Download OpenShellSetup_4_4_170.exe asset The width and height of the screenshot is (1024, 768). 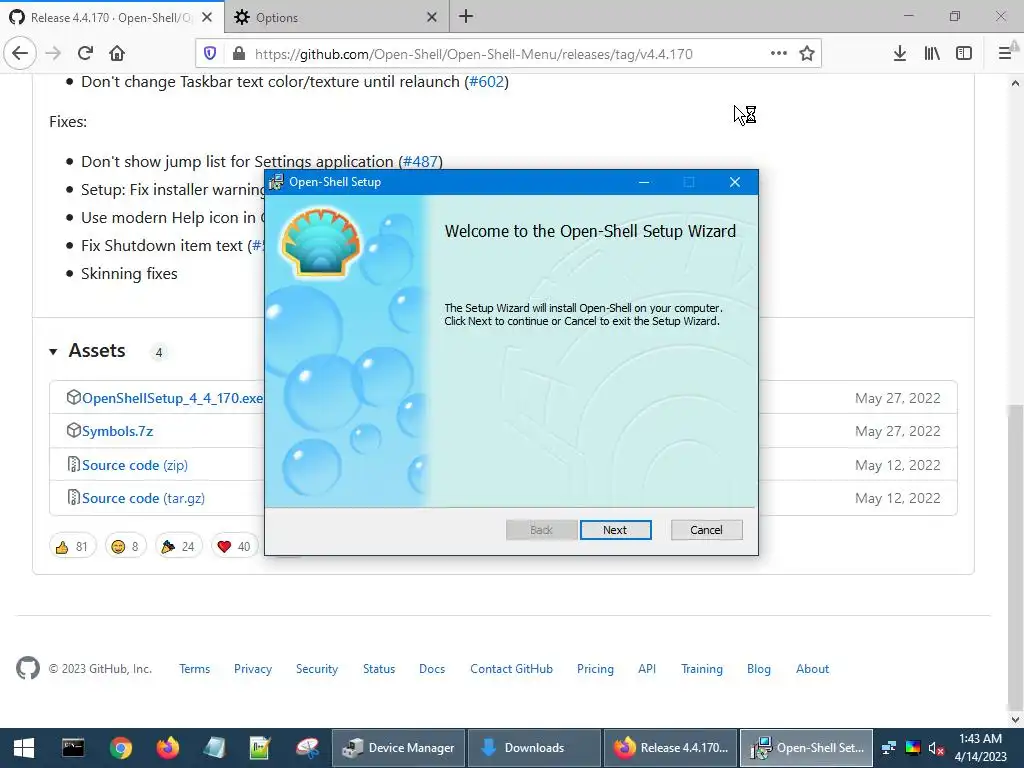coord(172,398)
